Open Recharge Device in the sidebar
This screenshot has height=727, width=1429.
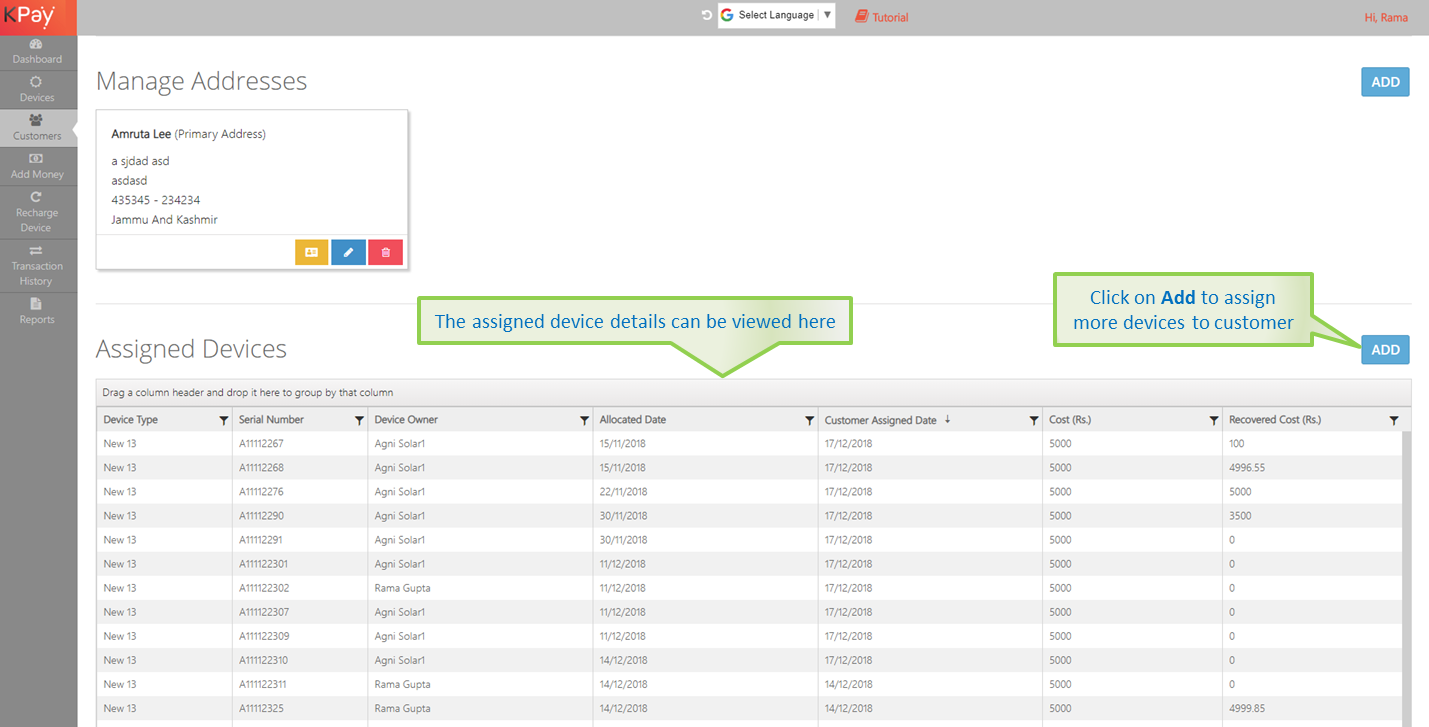(x=37, y=212)
